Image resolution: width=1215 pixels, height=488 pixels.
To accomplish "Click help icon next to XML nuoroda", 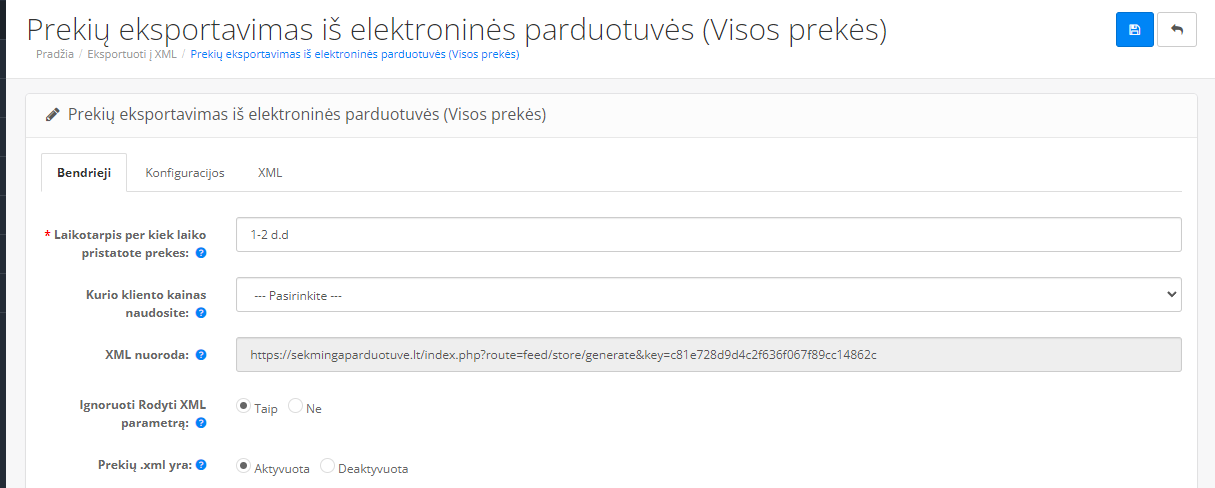I will pos(201,355).
